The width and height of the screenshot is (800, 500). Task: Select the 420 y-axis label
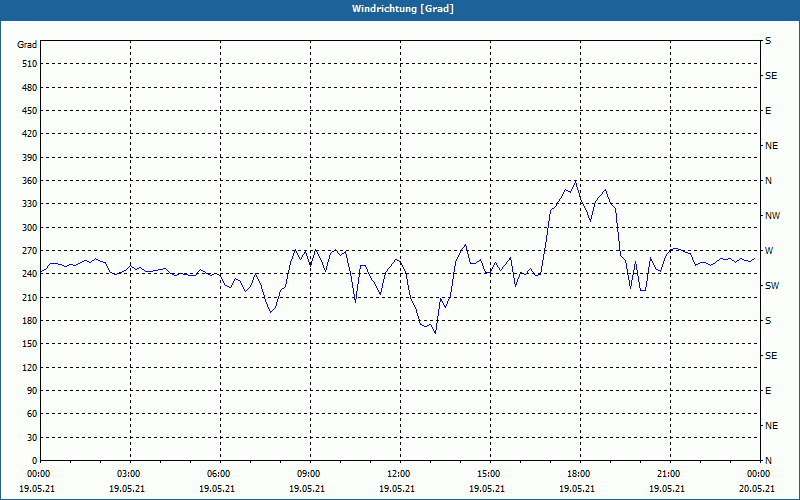coord(30,134)
